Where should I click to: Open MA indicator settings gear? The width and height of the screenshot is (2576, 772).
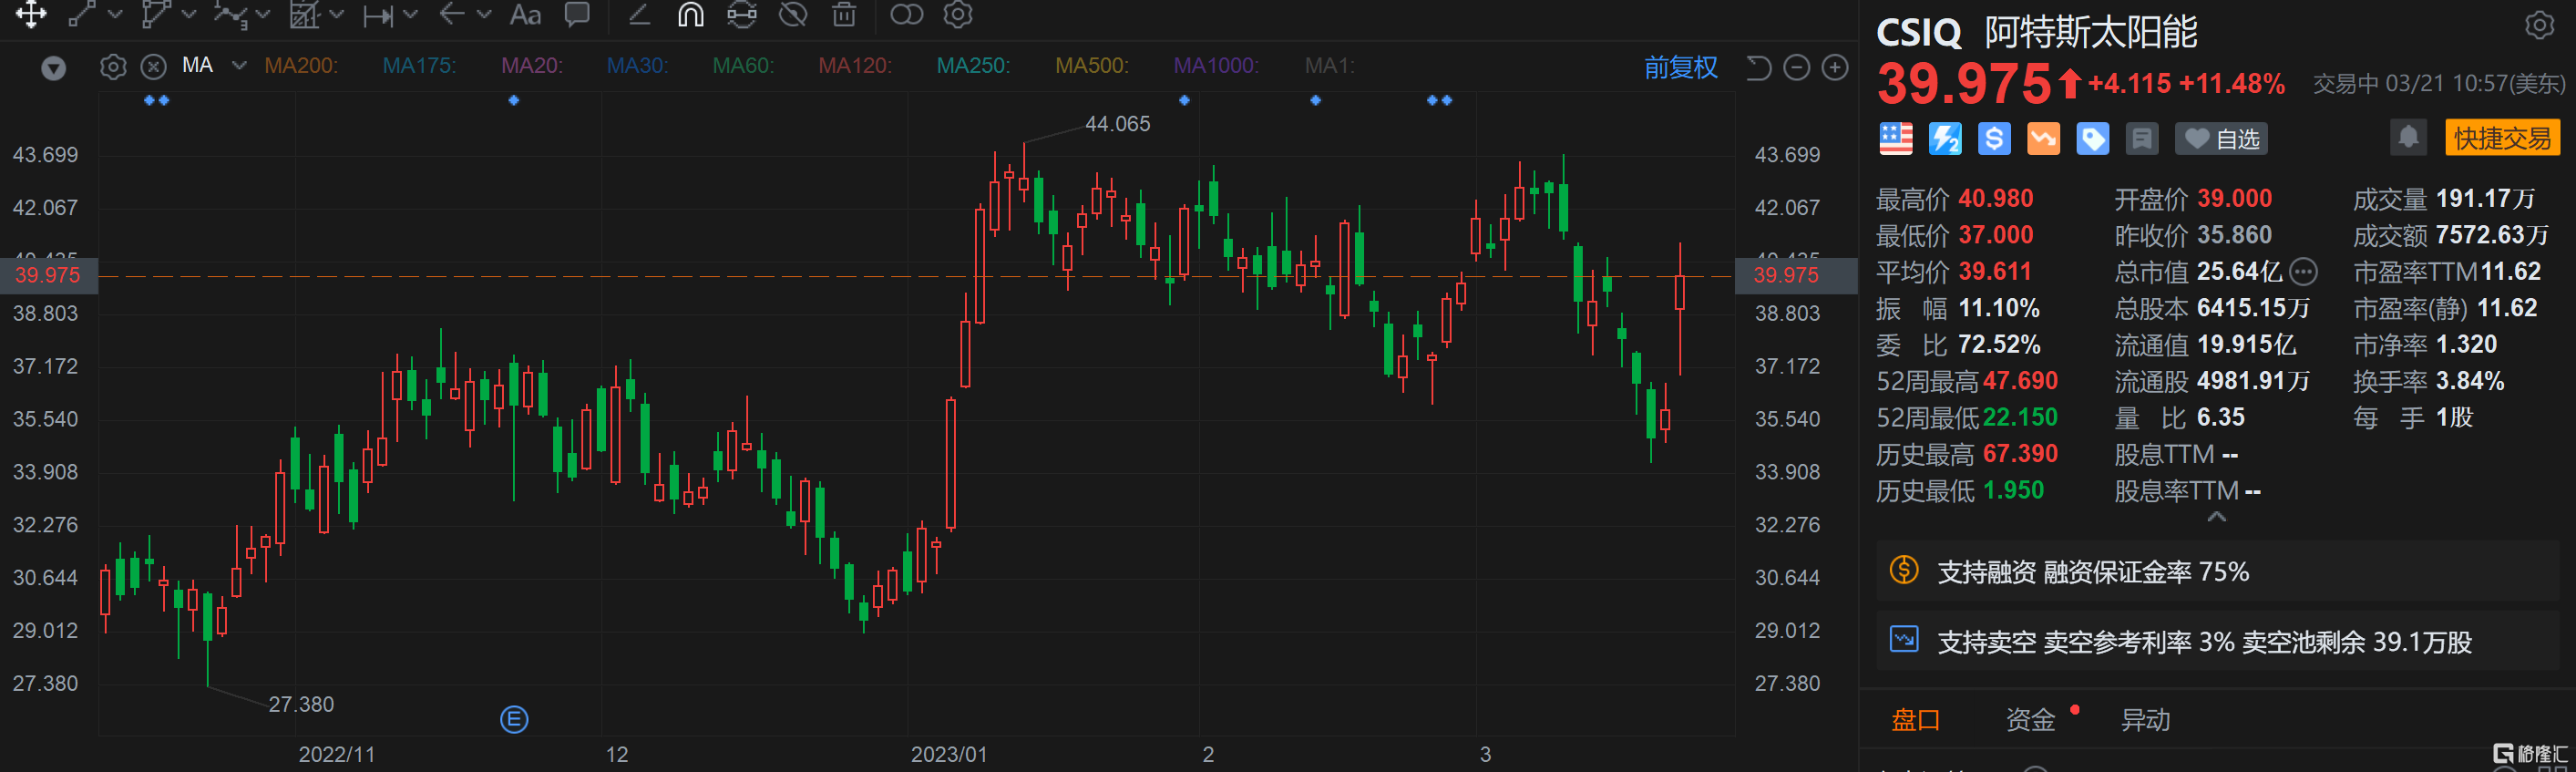113,66
